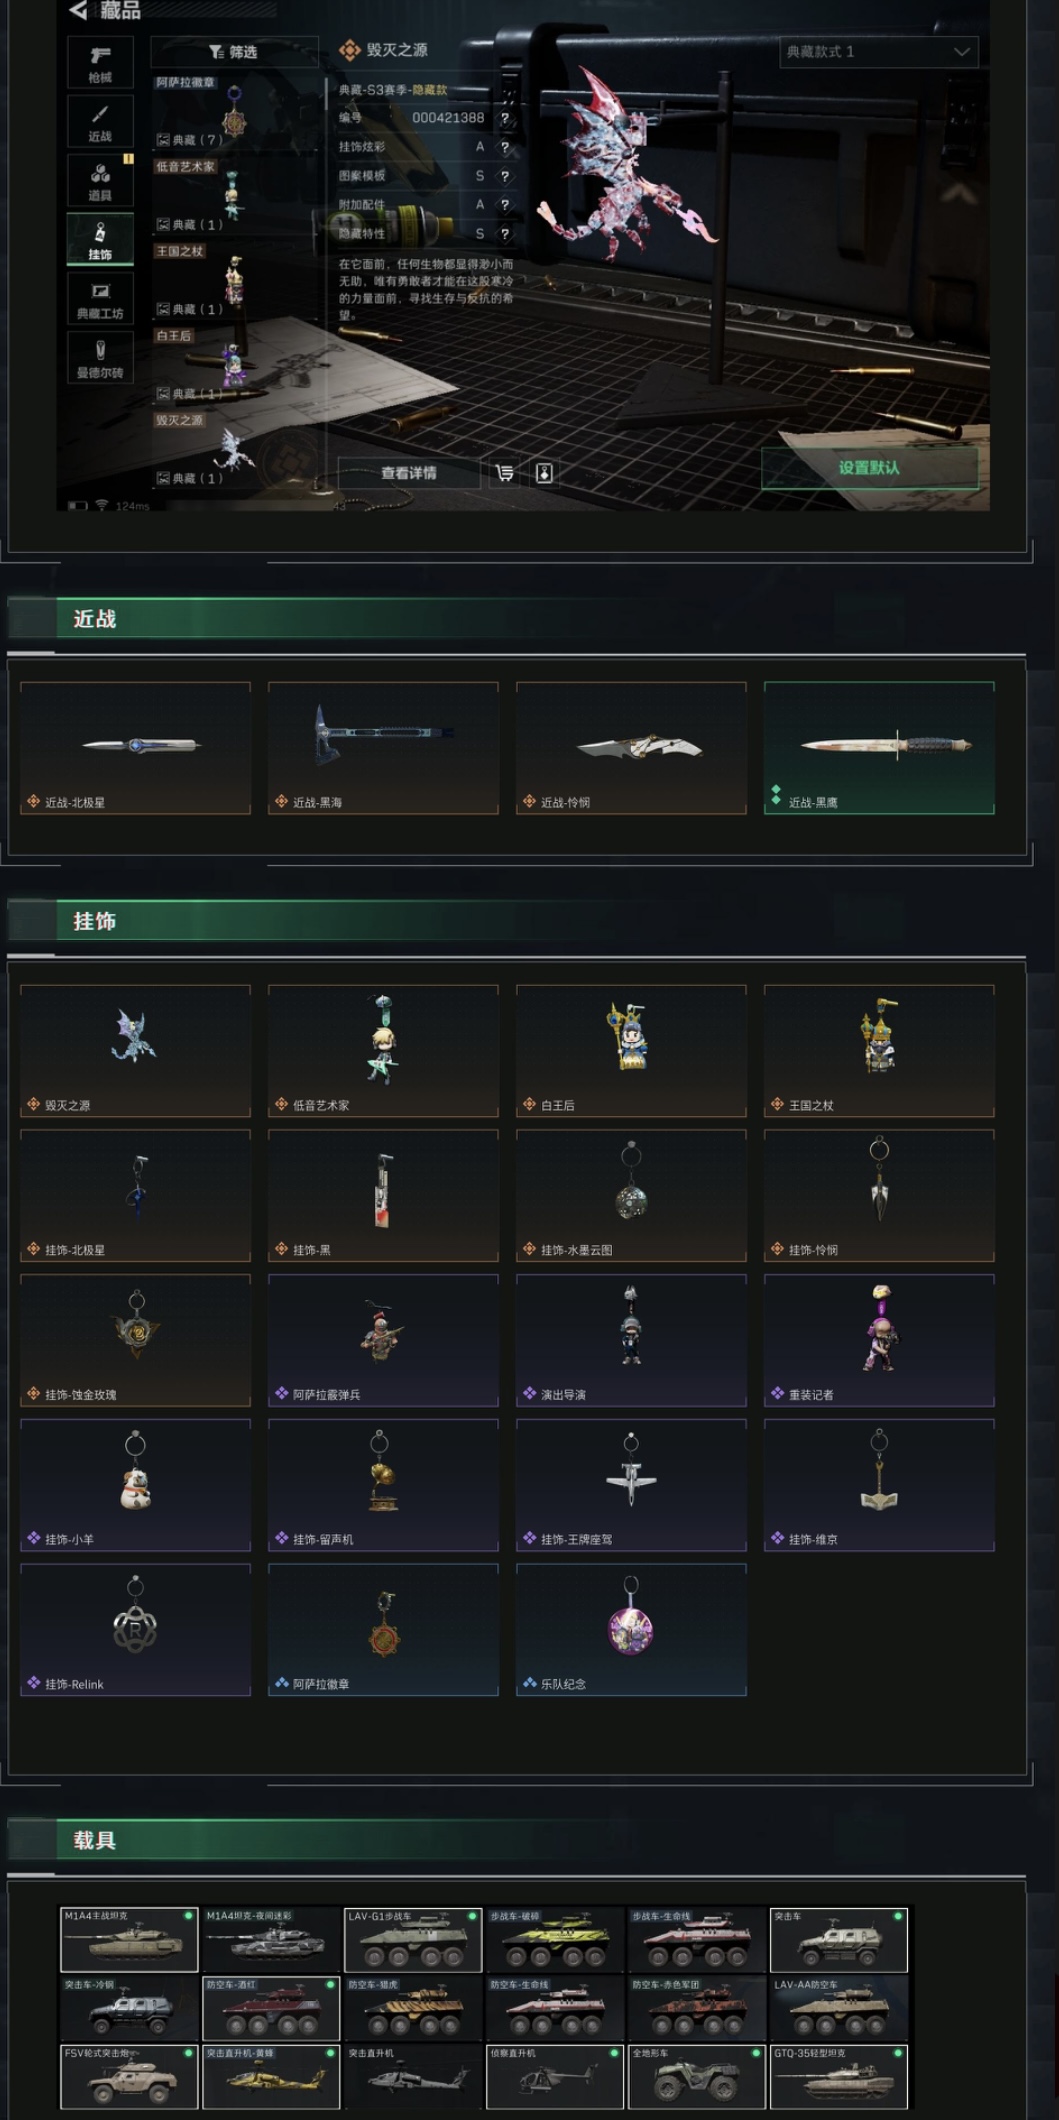Select the 全地形车 vehicle tile
Screen dimensions: 1059x2120
pyautogui.click(x=696, y=2076)
